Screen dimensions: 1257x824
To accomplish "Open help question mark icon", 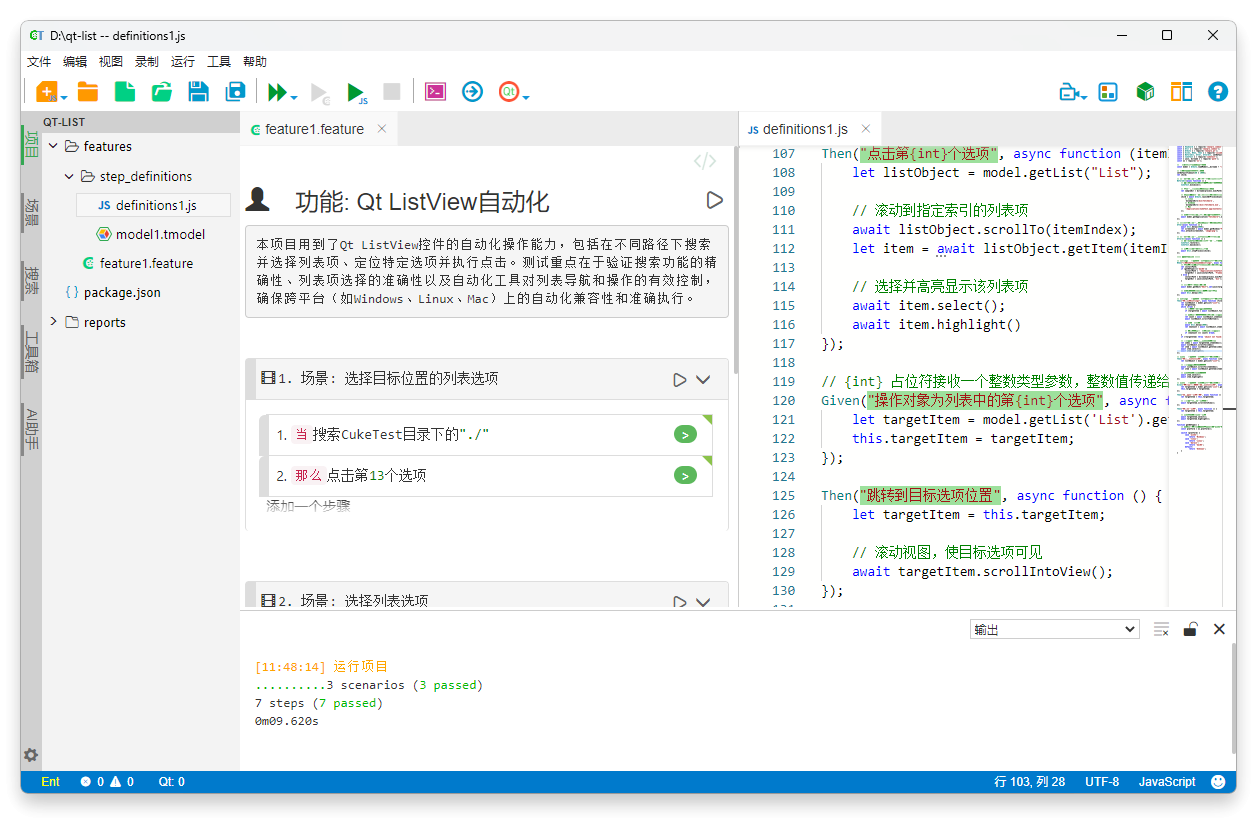I will (x=1217, y=92).
